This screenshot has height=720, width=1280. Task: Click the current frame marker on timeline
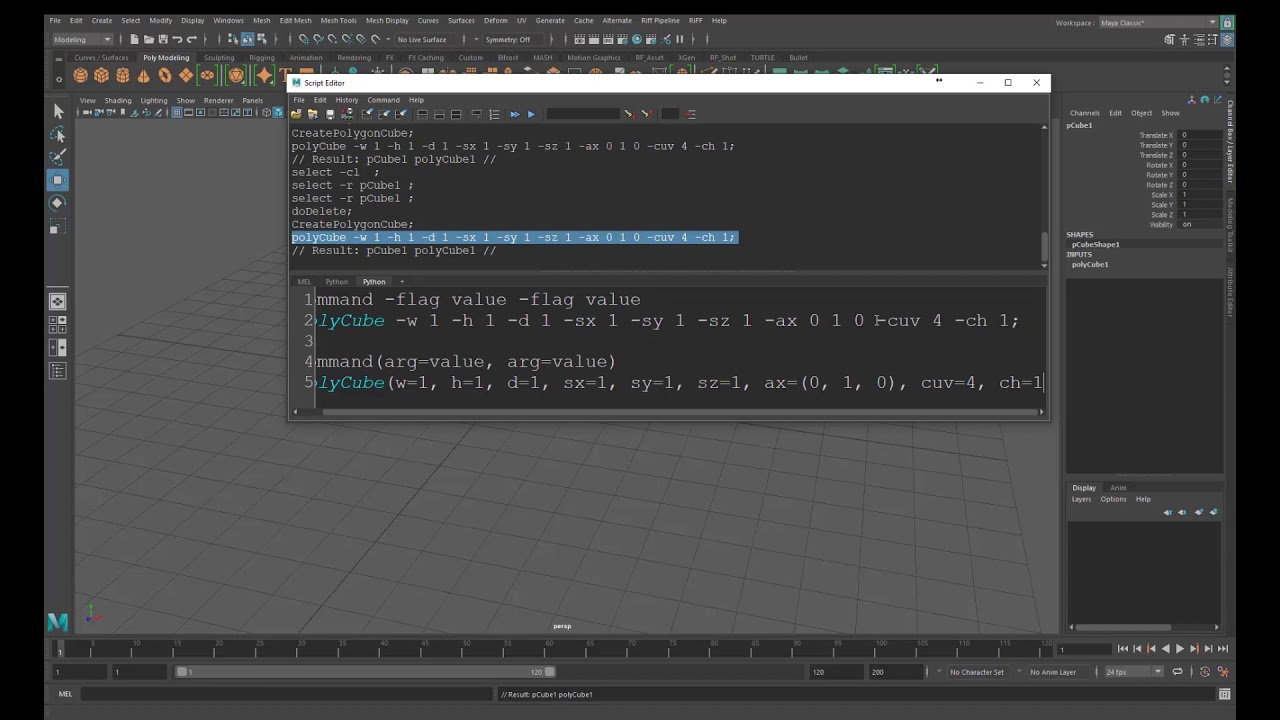point(59,649)
